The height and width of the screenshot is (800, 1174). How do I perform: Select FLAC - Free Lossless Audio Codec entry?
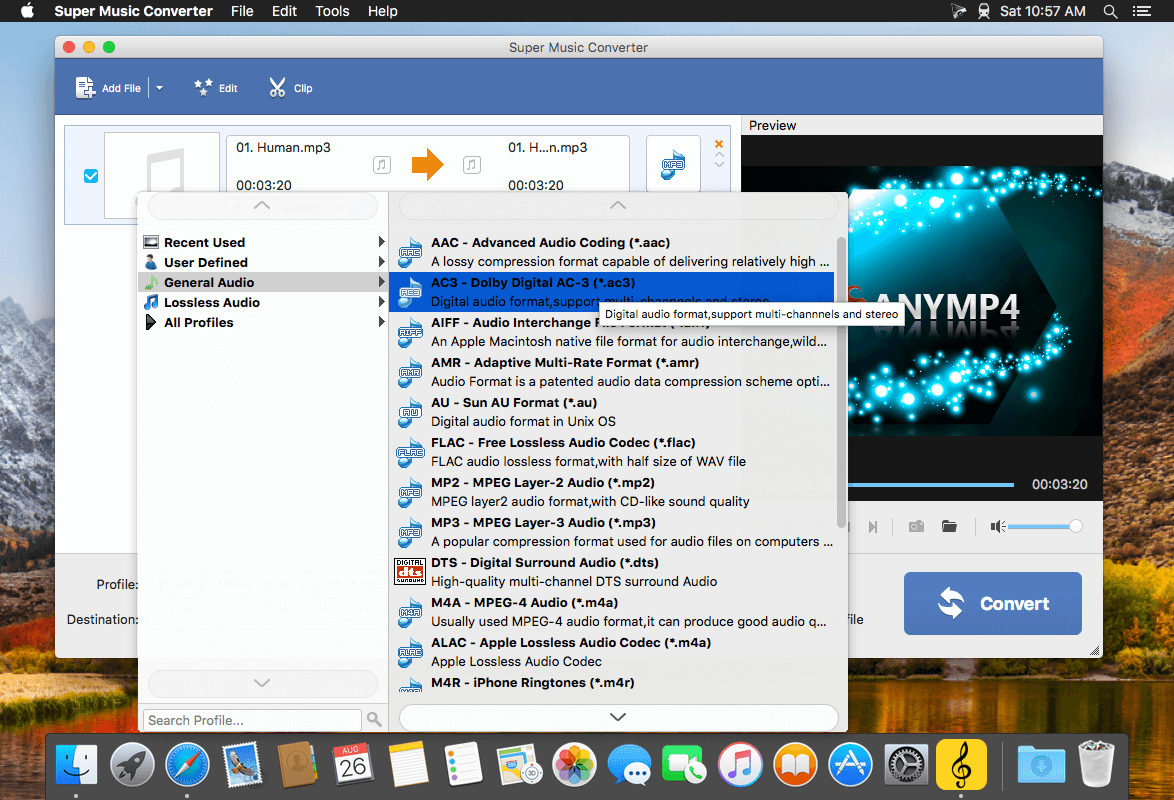point(612,452)
